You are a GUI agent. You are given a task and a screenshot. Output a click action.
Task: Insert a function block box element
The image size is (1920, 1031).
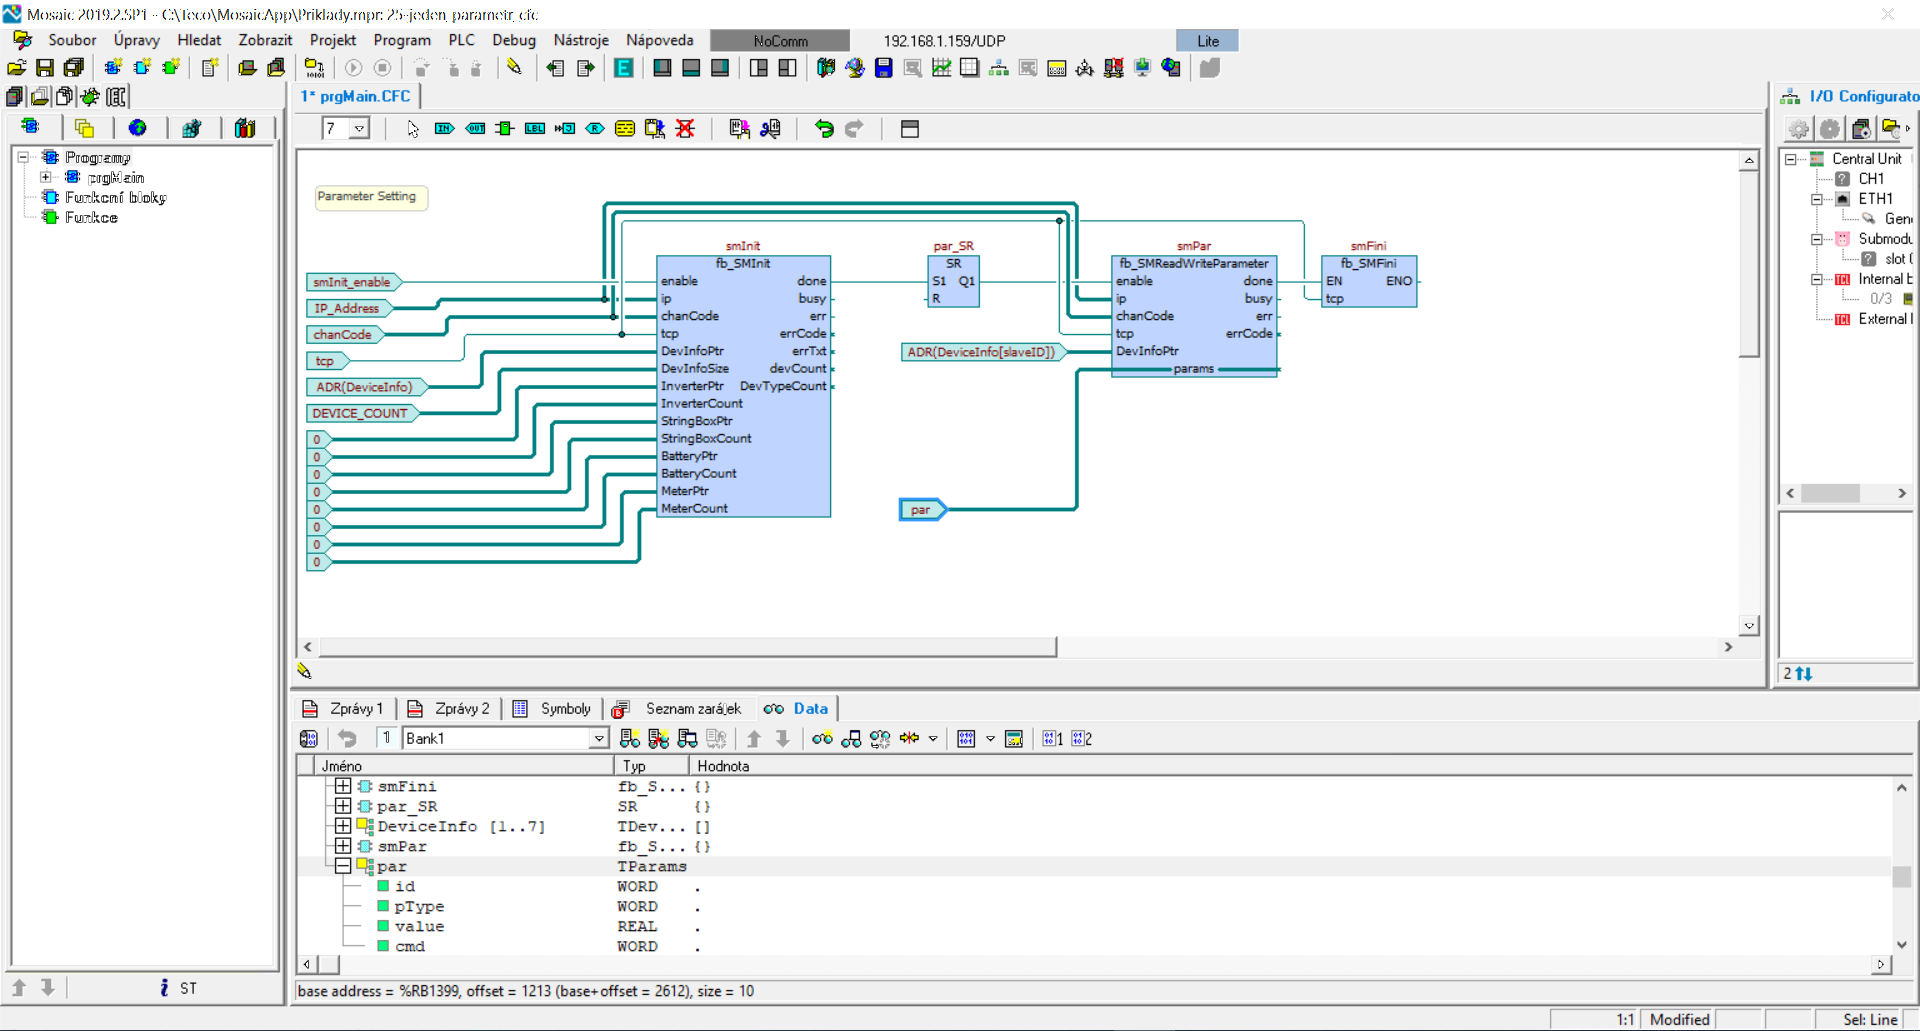505,129
